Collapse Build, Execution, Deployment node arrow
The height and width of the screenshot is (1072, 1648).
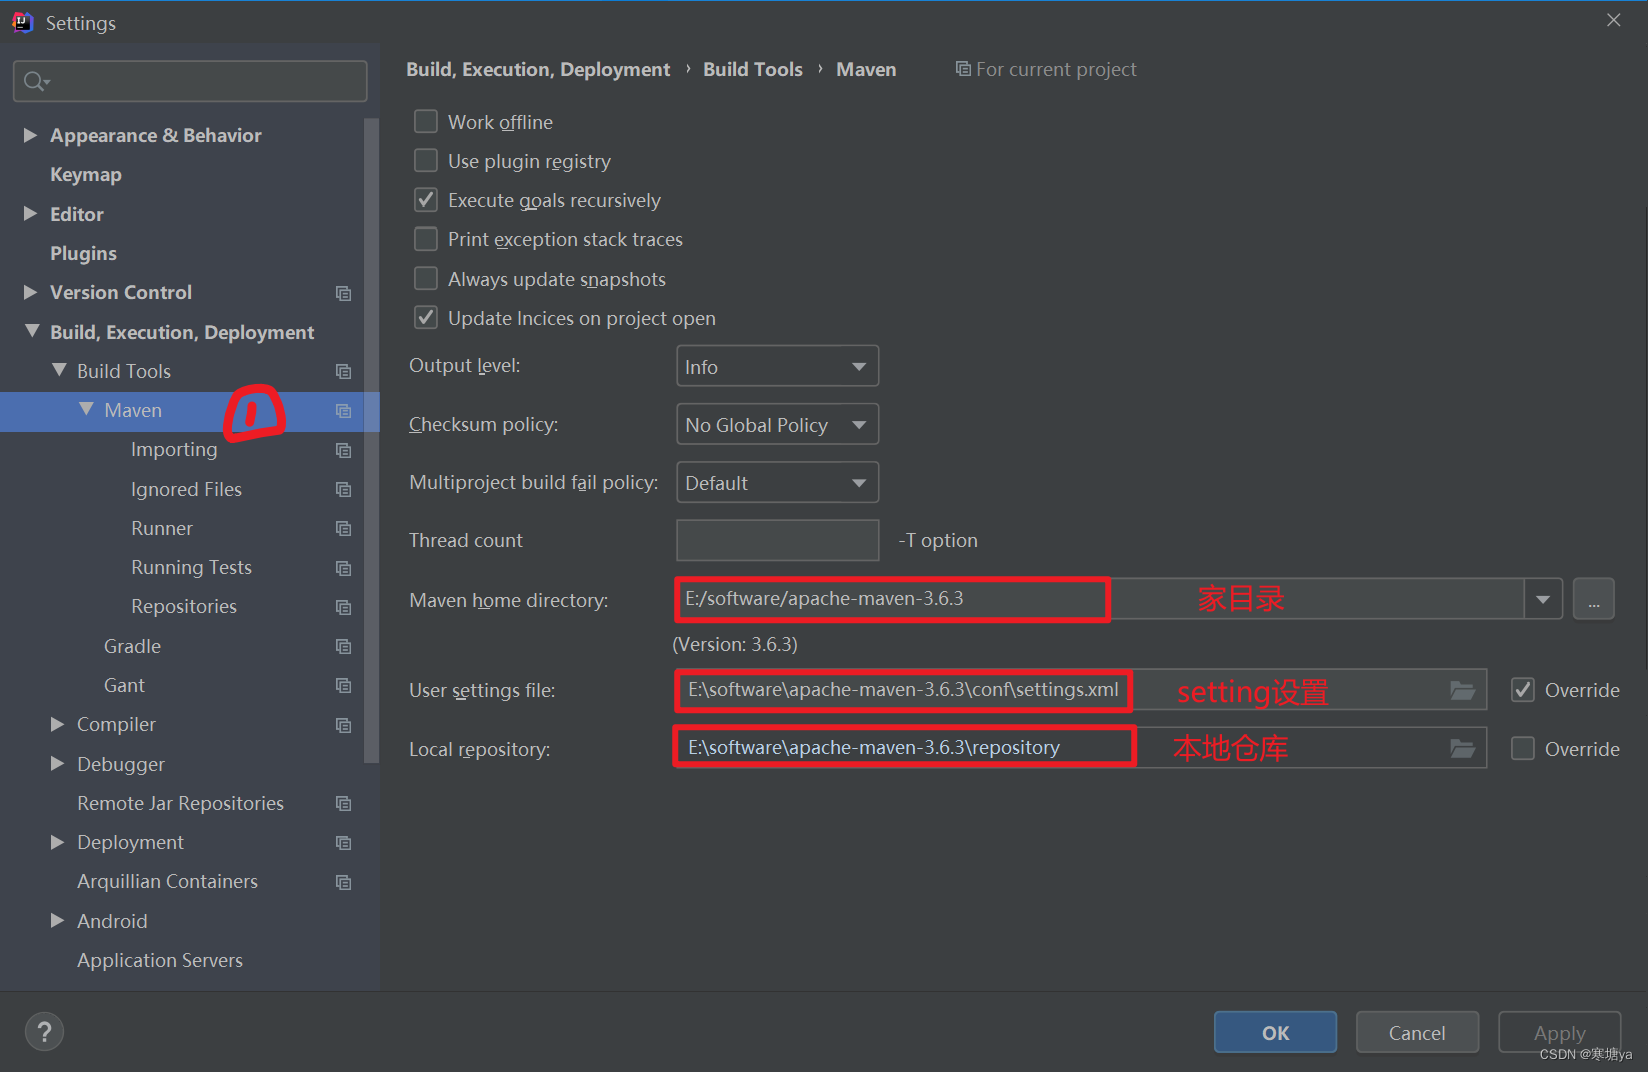pos(32,331)
